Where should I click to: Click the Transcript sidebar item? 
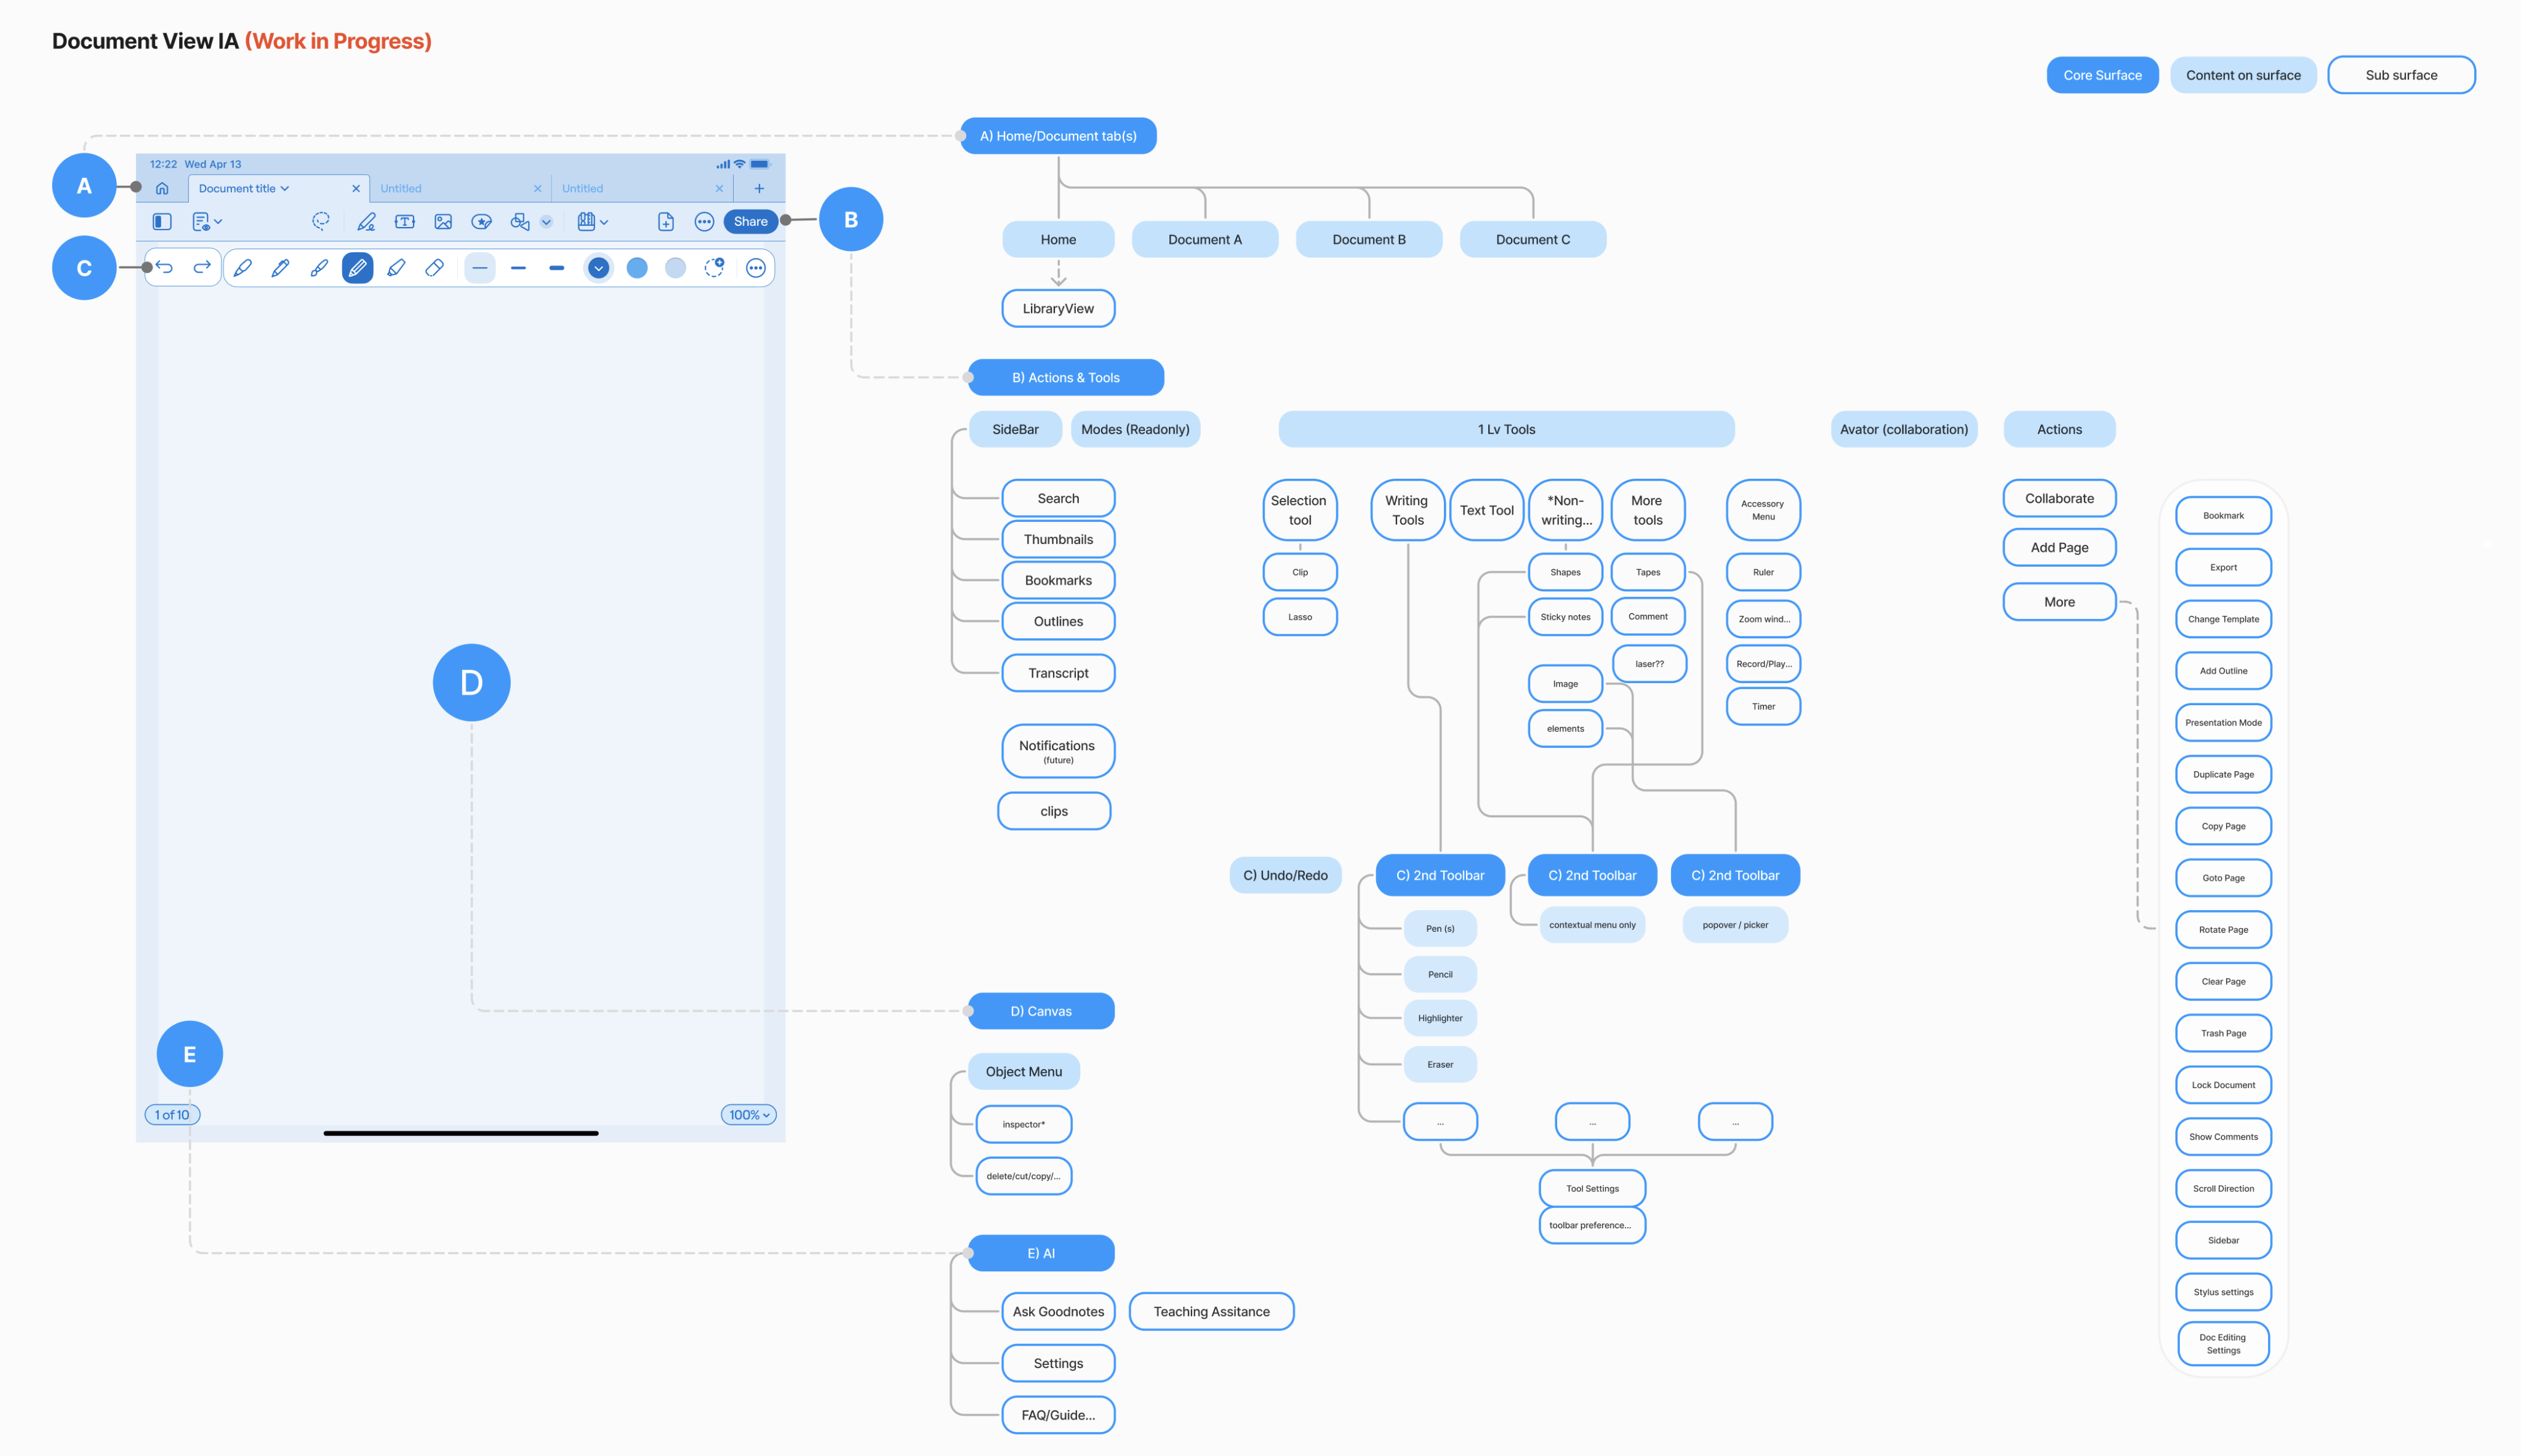[1058, 673]
